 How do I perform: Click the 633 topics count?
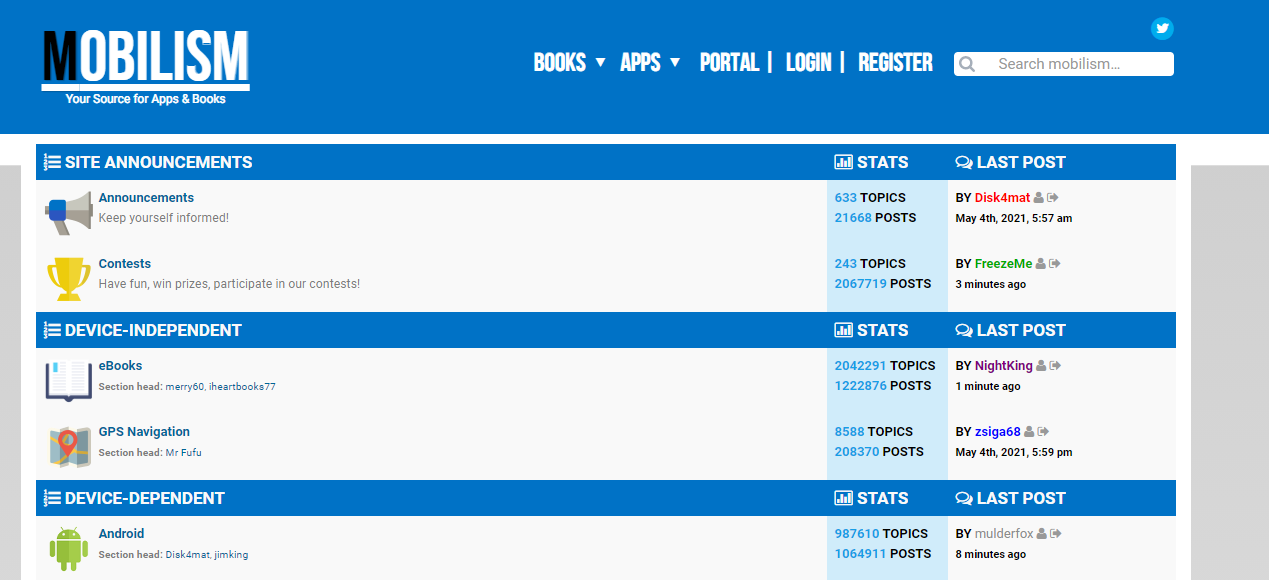coord(846,198)
